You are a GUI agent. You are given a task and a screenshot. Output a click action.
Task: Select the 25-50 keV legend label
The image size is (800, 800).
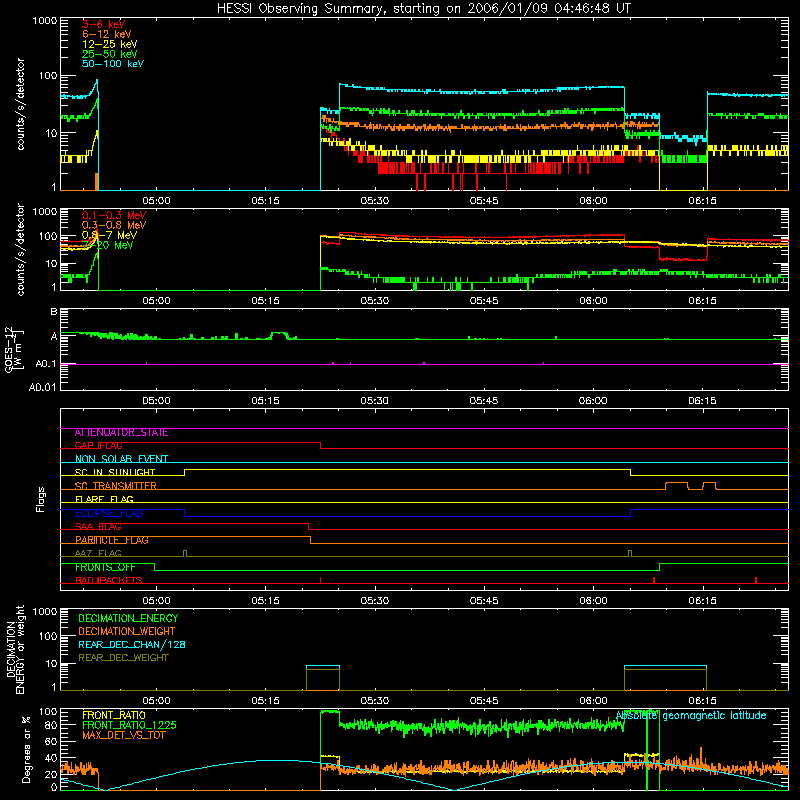pyautogui.click(x=110, y=54)
